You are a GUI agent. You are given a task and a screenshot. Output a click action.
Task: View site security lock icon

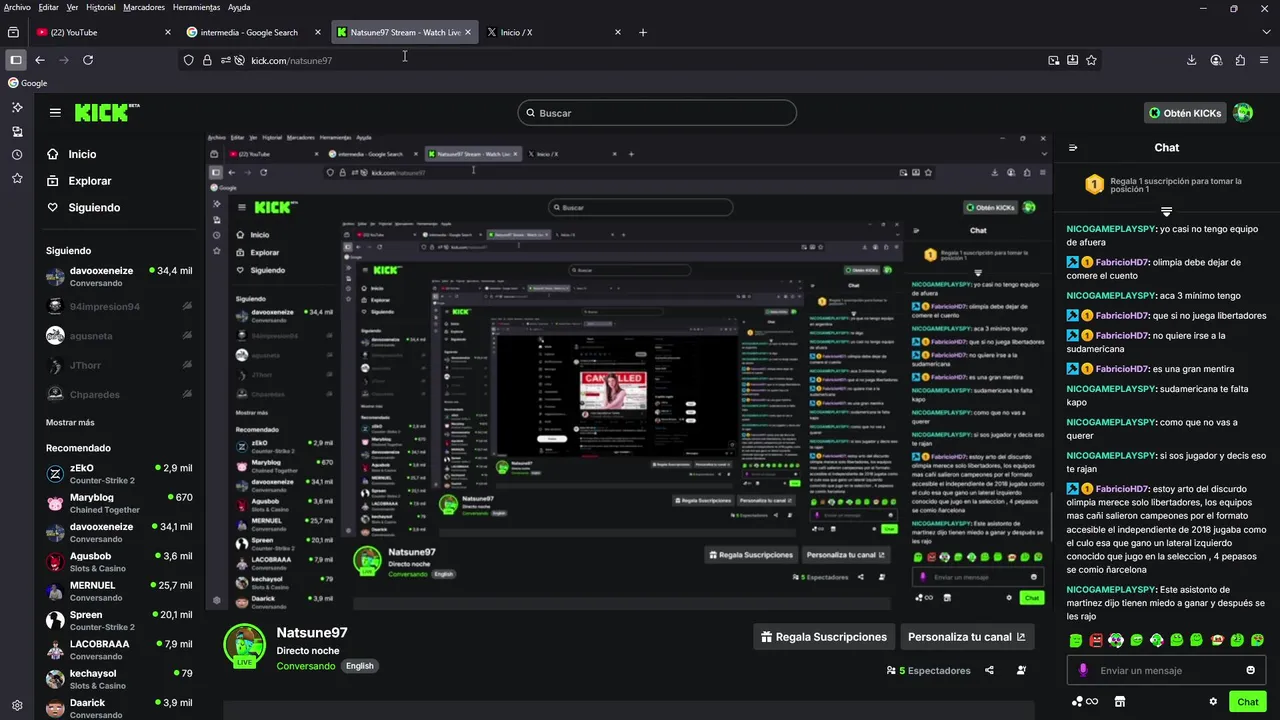207,60
